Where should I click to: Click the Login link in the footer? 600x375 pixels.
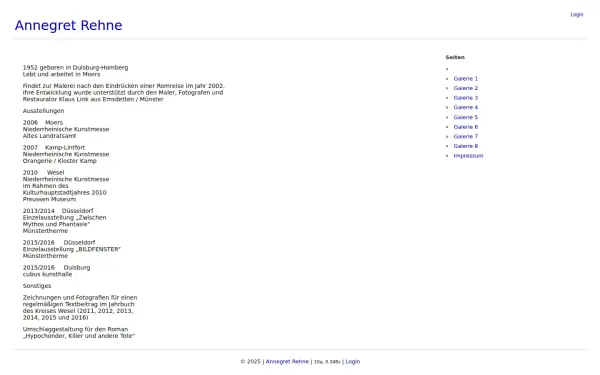pyautogui.click(x=353, y=362)
